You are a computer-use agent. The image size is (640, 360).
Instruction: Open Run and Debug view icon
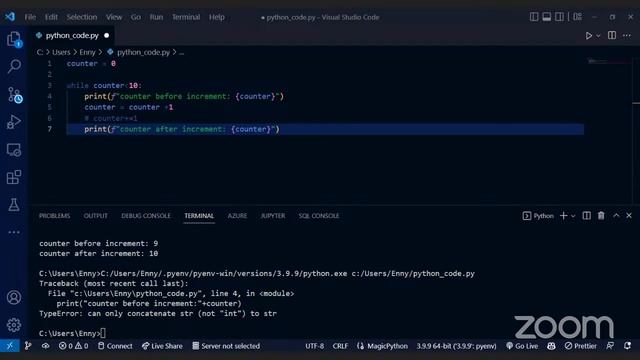14,122
